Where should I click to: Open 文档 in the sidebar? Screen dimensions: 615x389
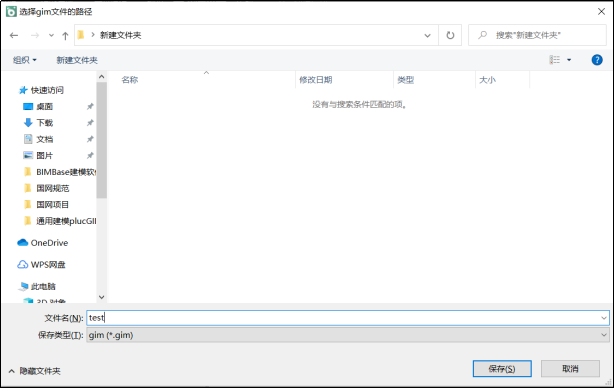tap(44, 139)
